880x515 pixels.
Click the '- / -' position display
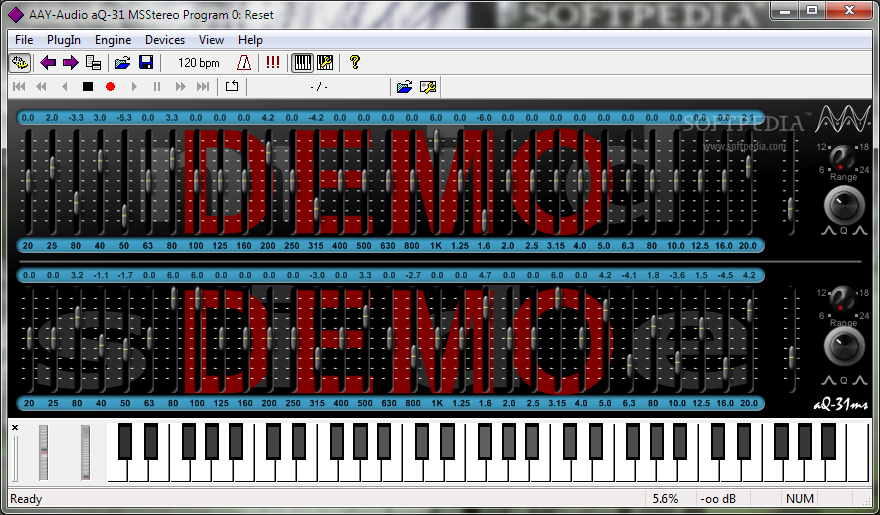(x=319, y=87)
